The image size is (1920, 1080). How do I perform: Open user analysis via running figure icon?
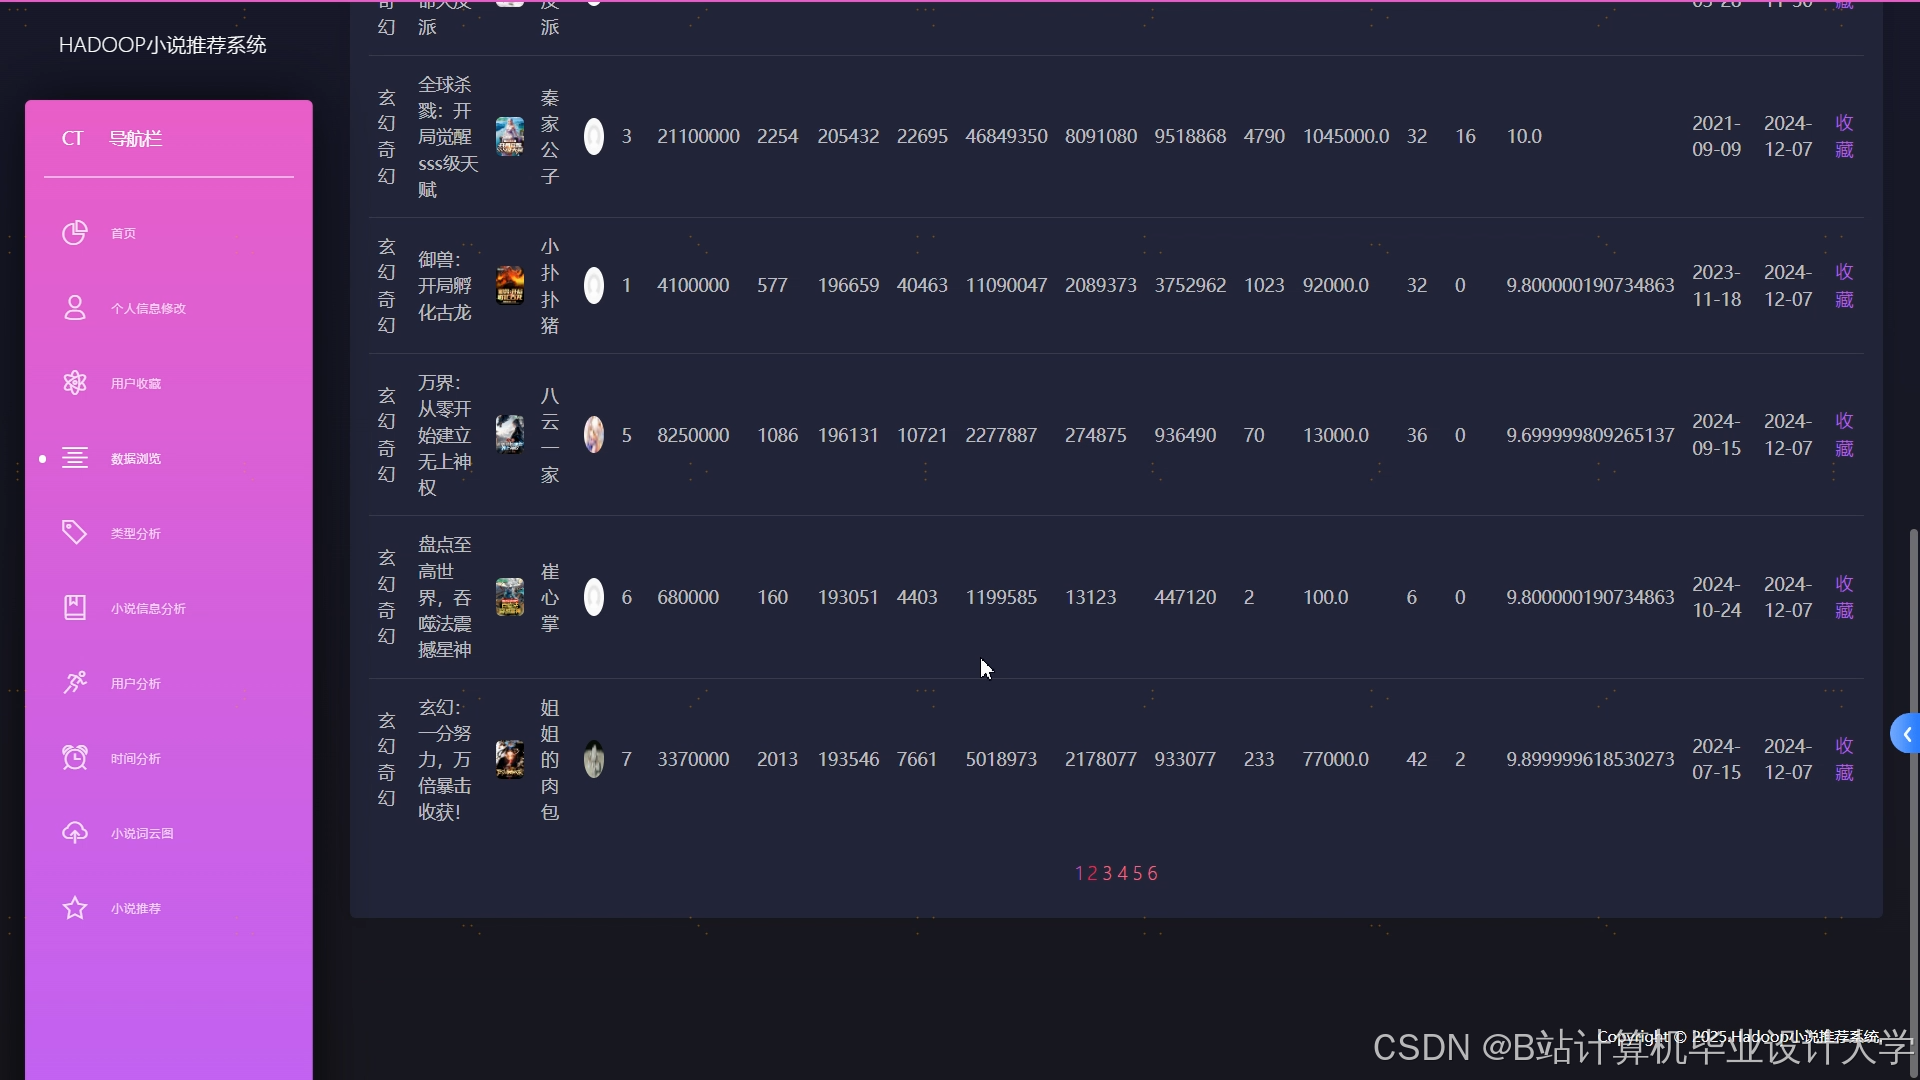tap(75, 683)
